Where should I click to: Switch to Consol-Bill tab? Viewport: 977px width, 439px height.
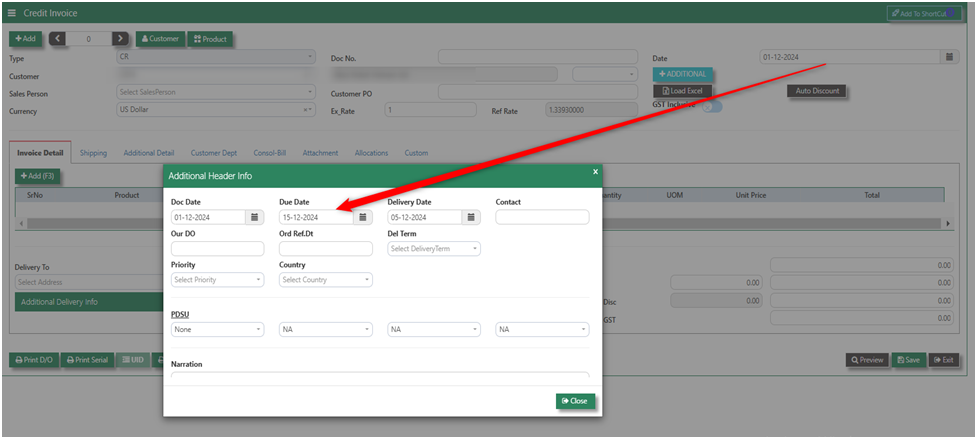270,153
